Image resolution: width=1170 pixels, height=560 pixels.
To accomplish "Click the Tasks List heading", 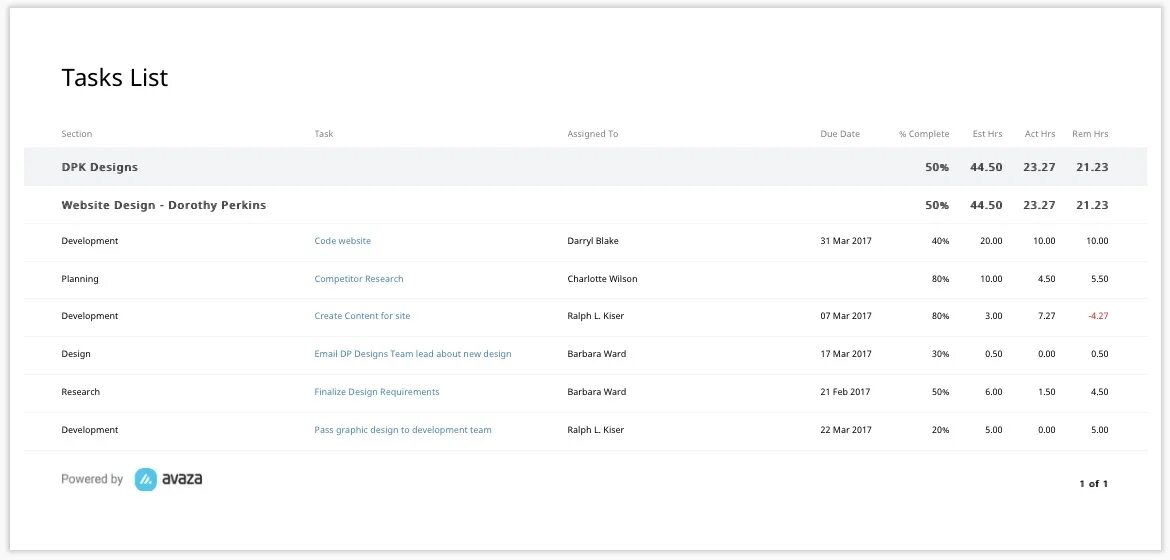I will click(x=114, y=78).
